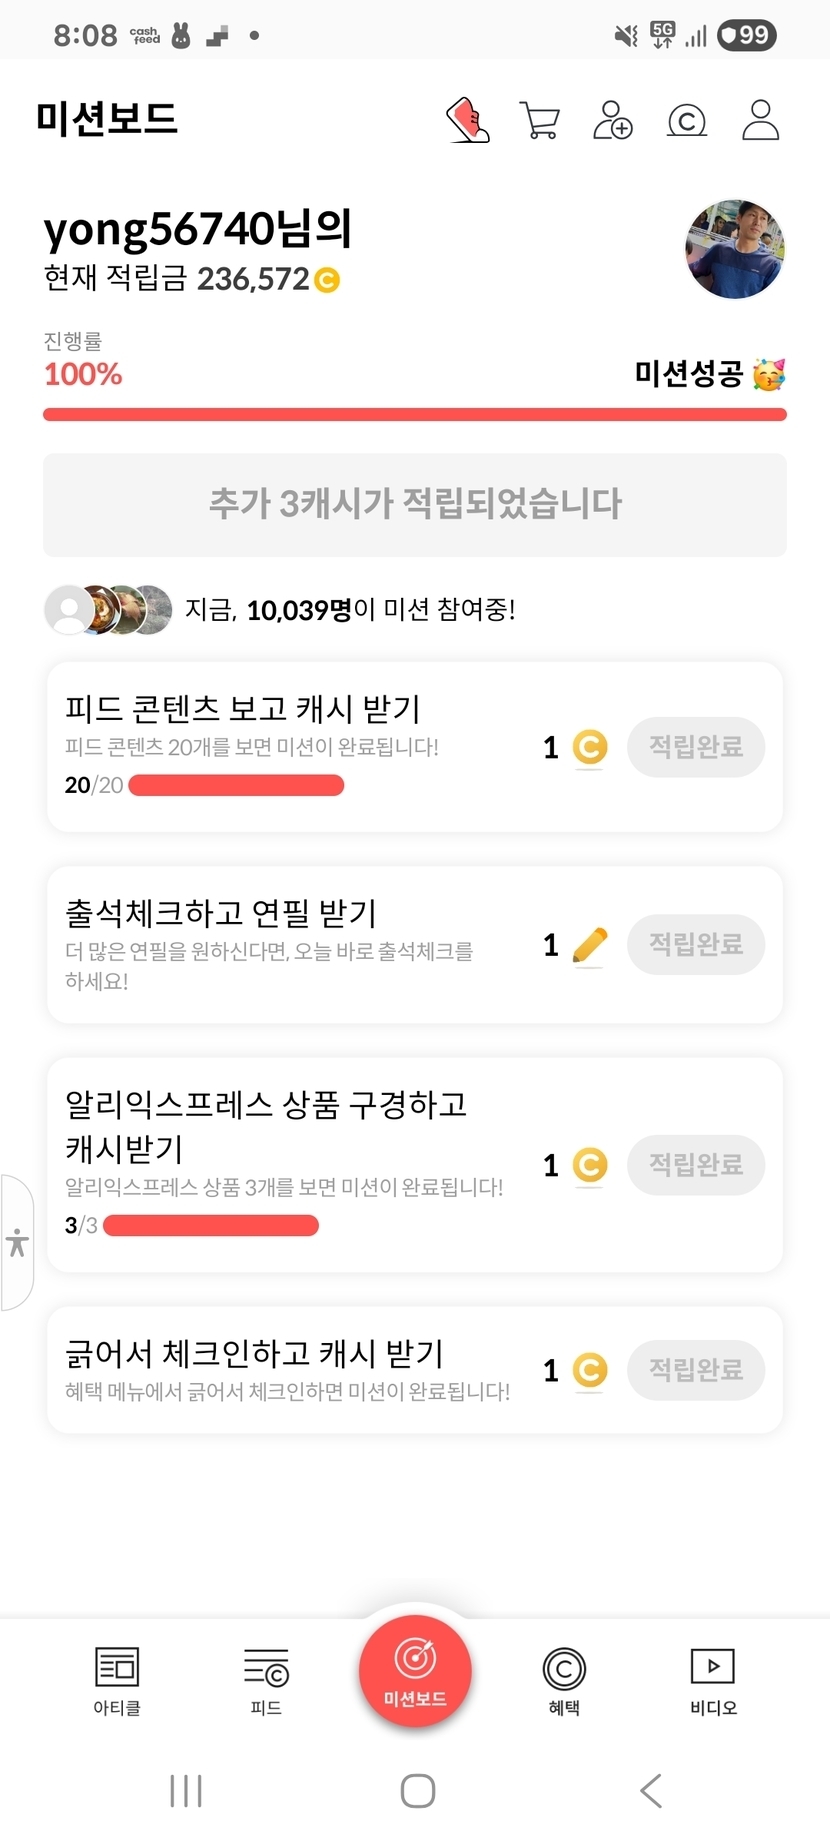Tap the 추가 3캐시가 적립되었습니다 banner

(415, 504)
